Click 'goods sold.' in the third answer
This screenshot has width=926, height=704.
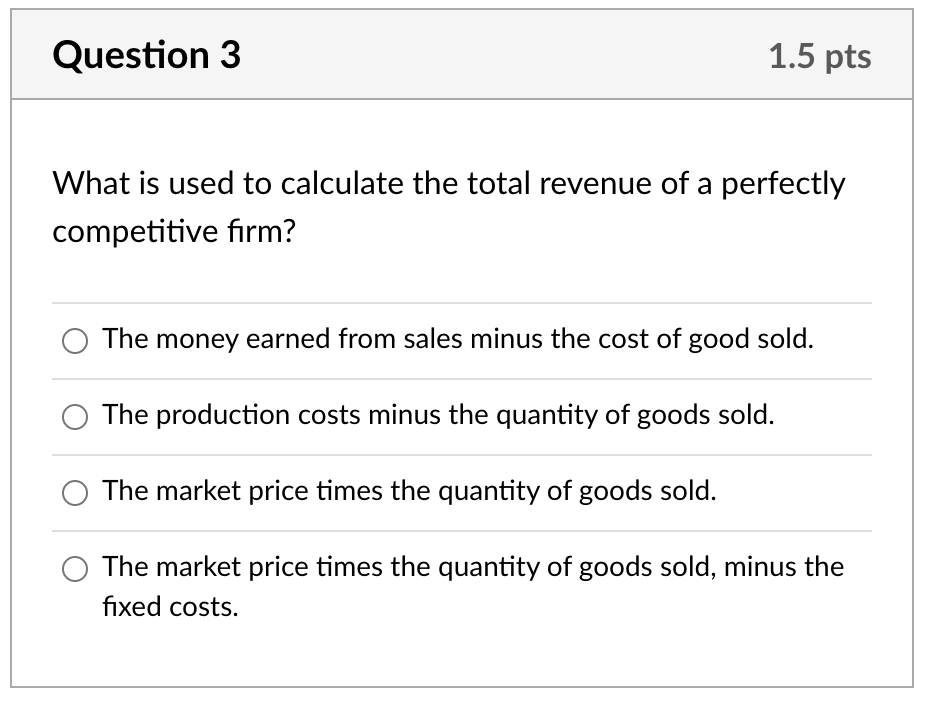647,491
